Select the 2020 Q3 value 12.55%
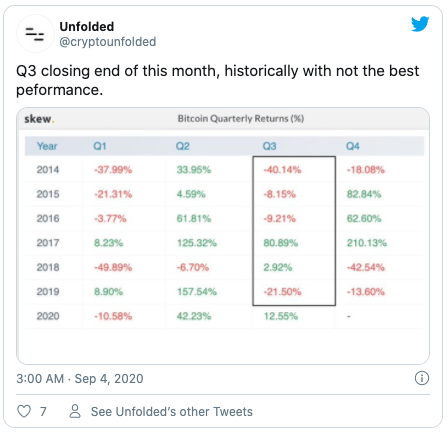 (281, 316)
